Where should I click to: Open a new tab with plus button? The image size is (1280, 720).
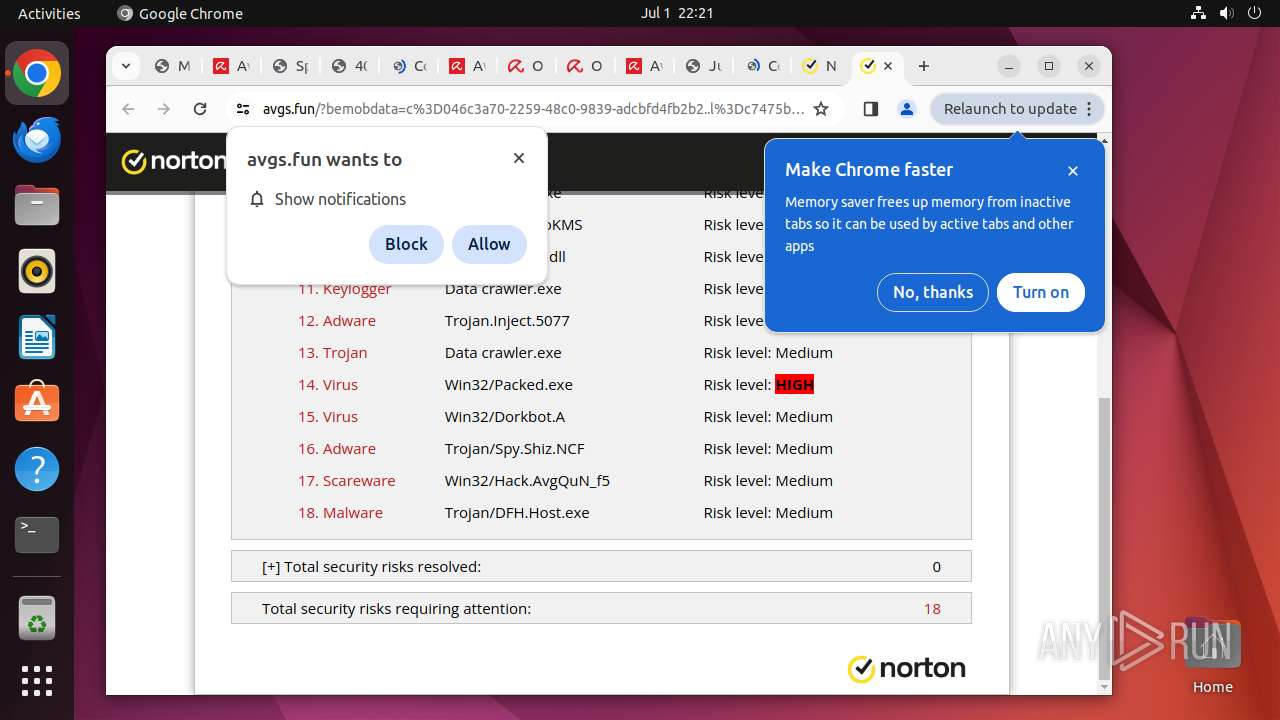tap(924, 66)
